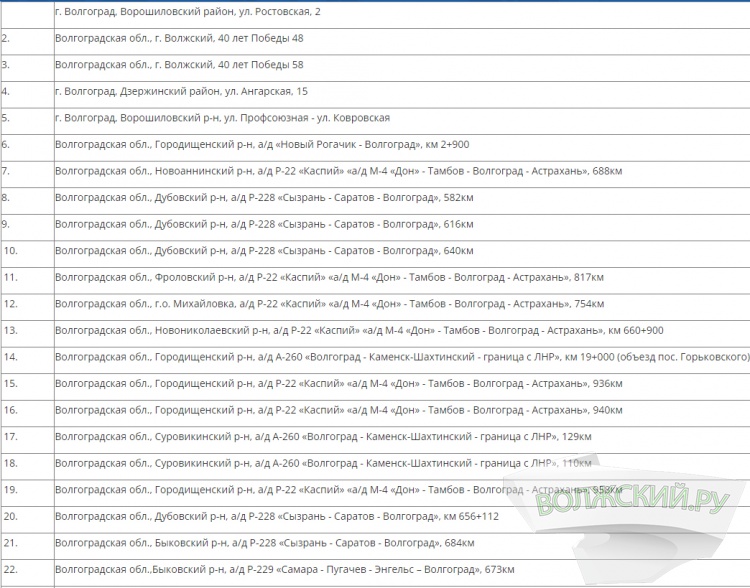Select the Суровикинский р-н 129км address
This screenshot has height=588, width=750.
pyautogui.click(x=323, y=437)
